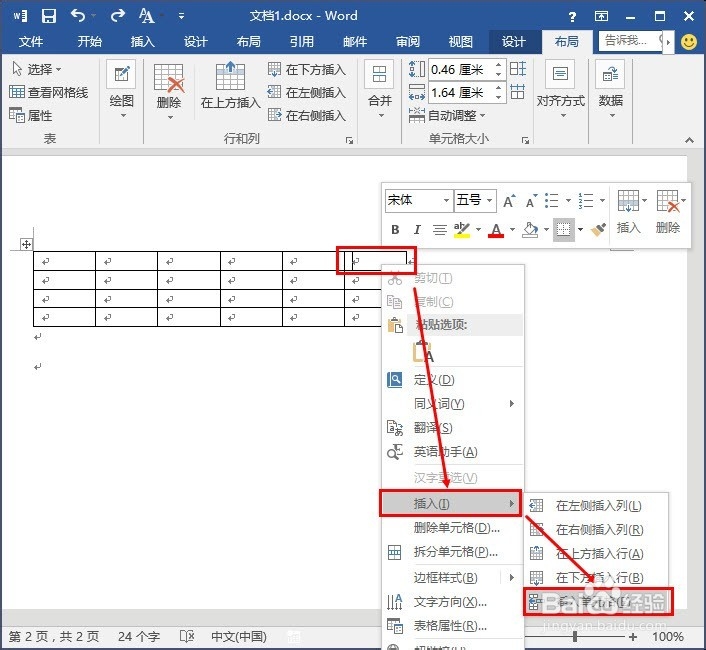Choose 同义词 in the context menu
The height and width of the screenshot is (650, 706).
[453, 403]
